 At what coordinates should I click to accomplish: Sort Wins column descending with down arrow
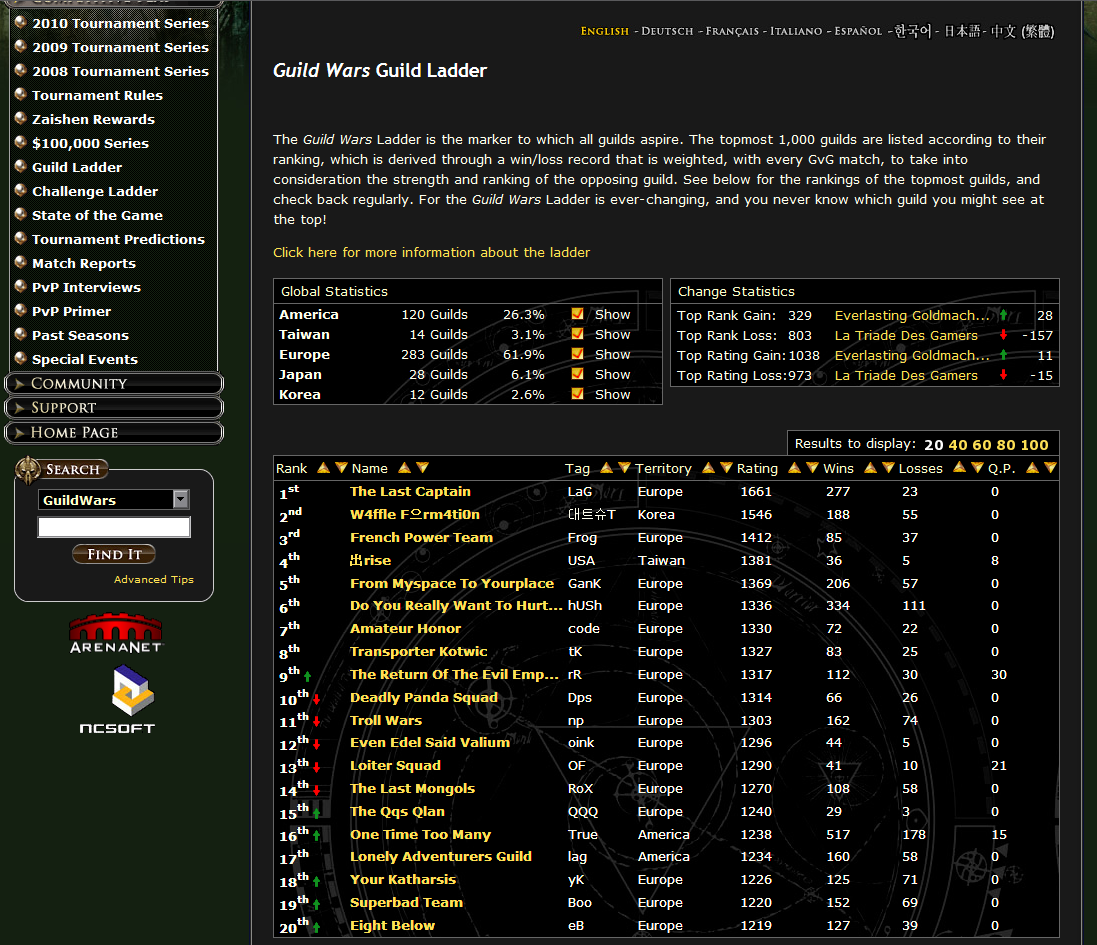(x=889, y=468)
